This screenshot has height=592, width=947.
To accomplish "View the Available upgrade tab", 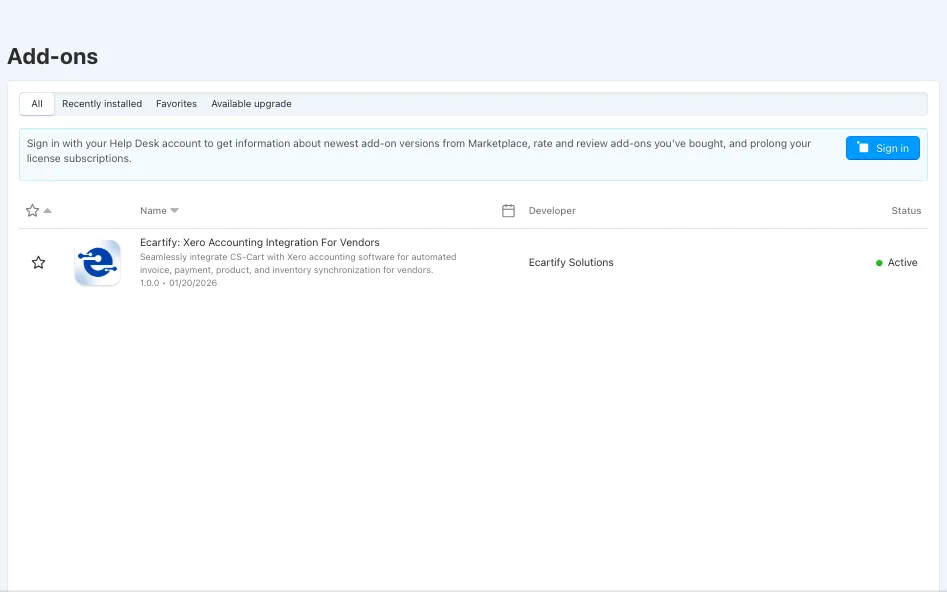I will coord(251,104).
